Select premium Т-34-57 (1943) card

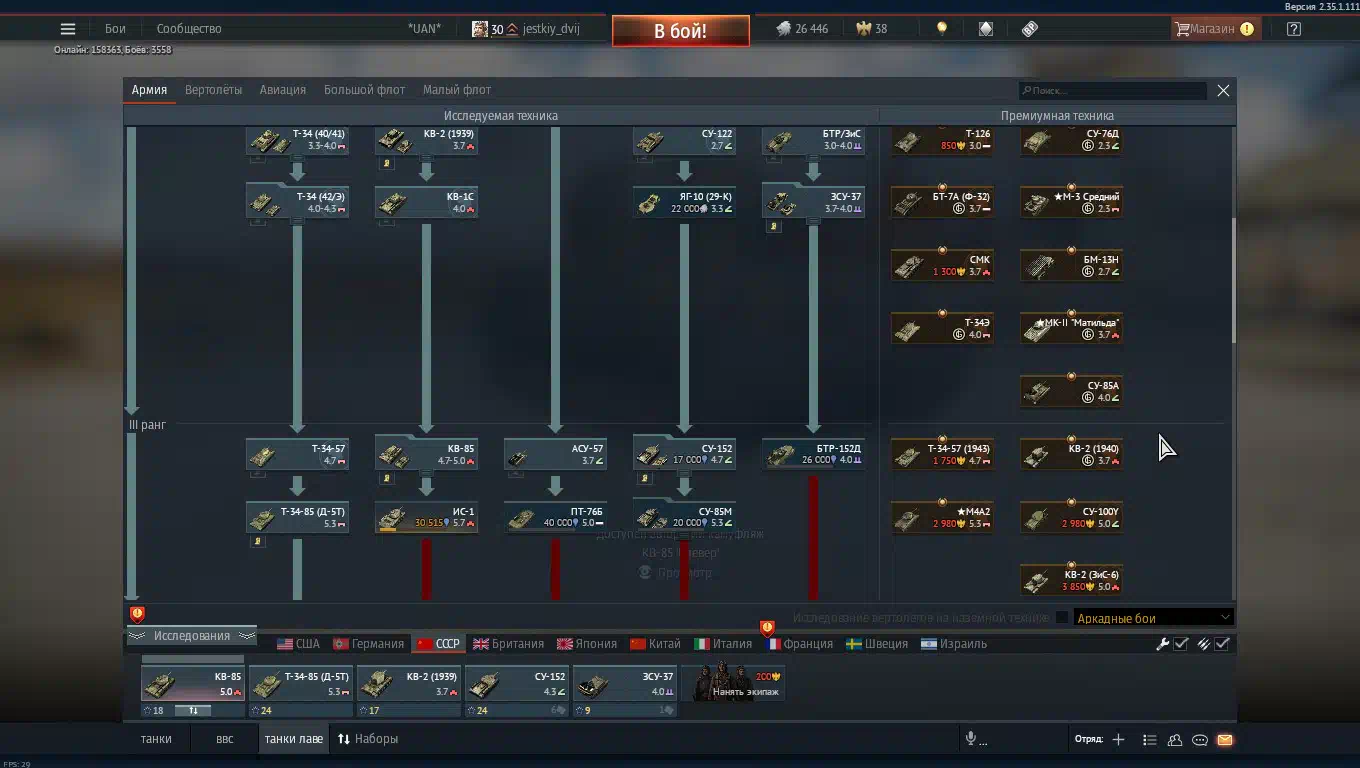(943, 454)
